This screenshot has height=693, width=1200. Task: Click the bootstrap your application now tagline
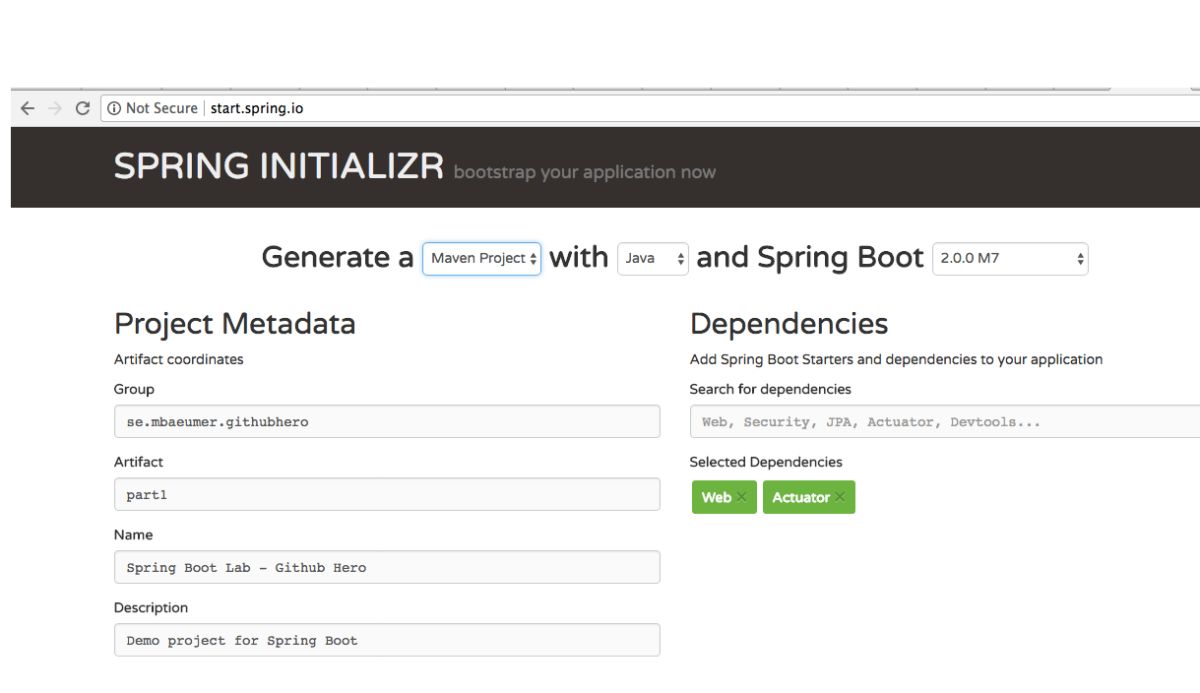coord(585,172)
